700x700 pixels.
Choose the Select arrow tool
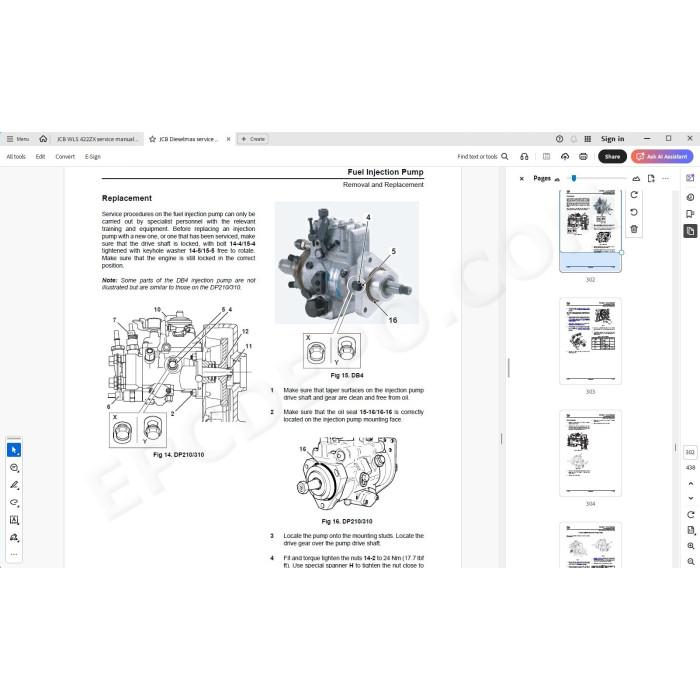[x=14, y=450]
